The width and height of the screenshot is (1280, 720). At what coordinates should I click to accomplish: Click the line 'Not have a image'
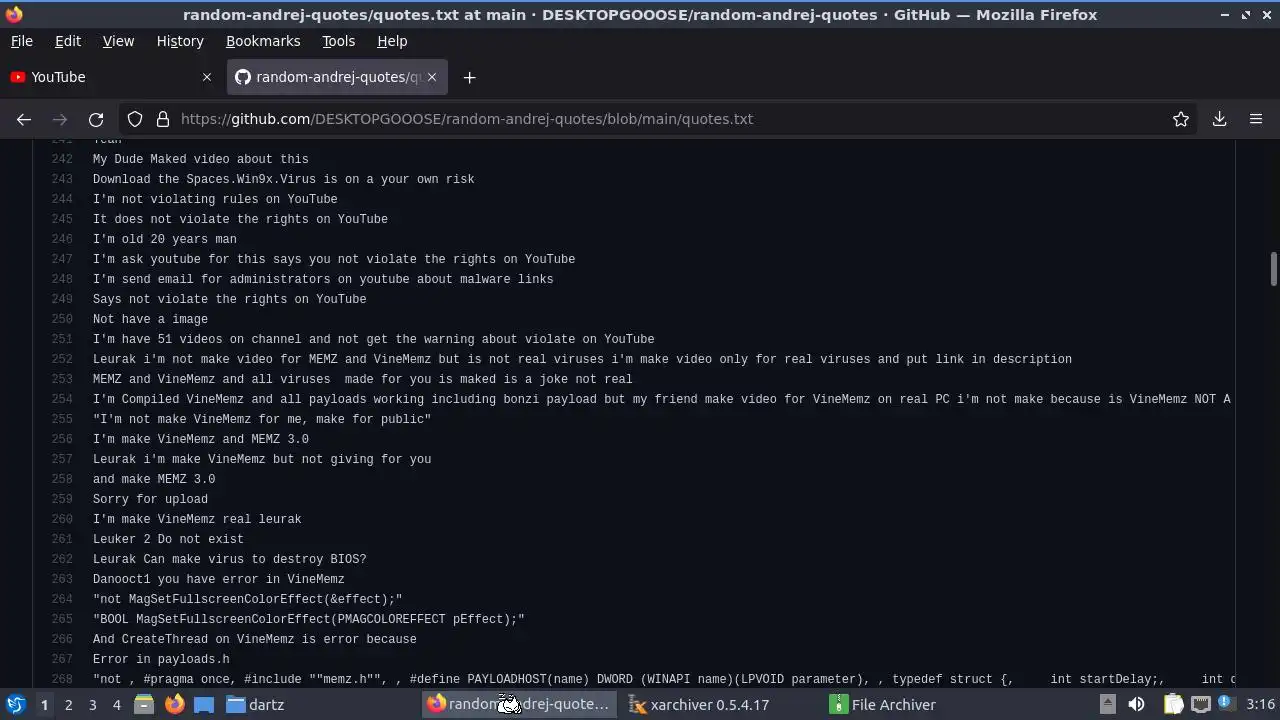coord(150,319)
